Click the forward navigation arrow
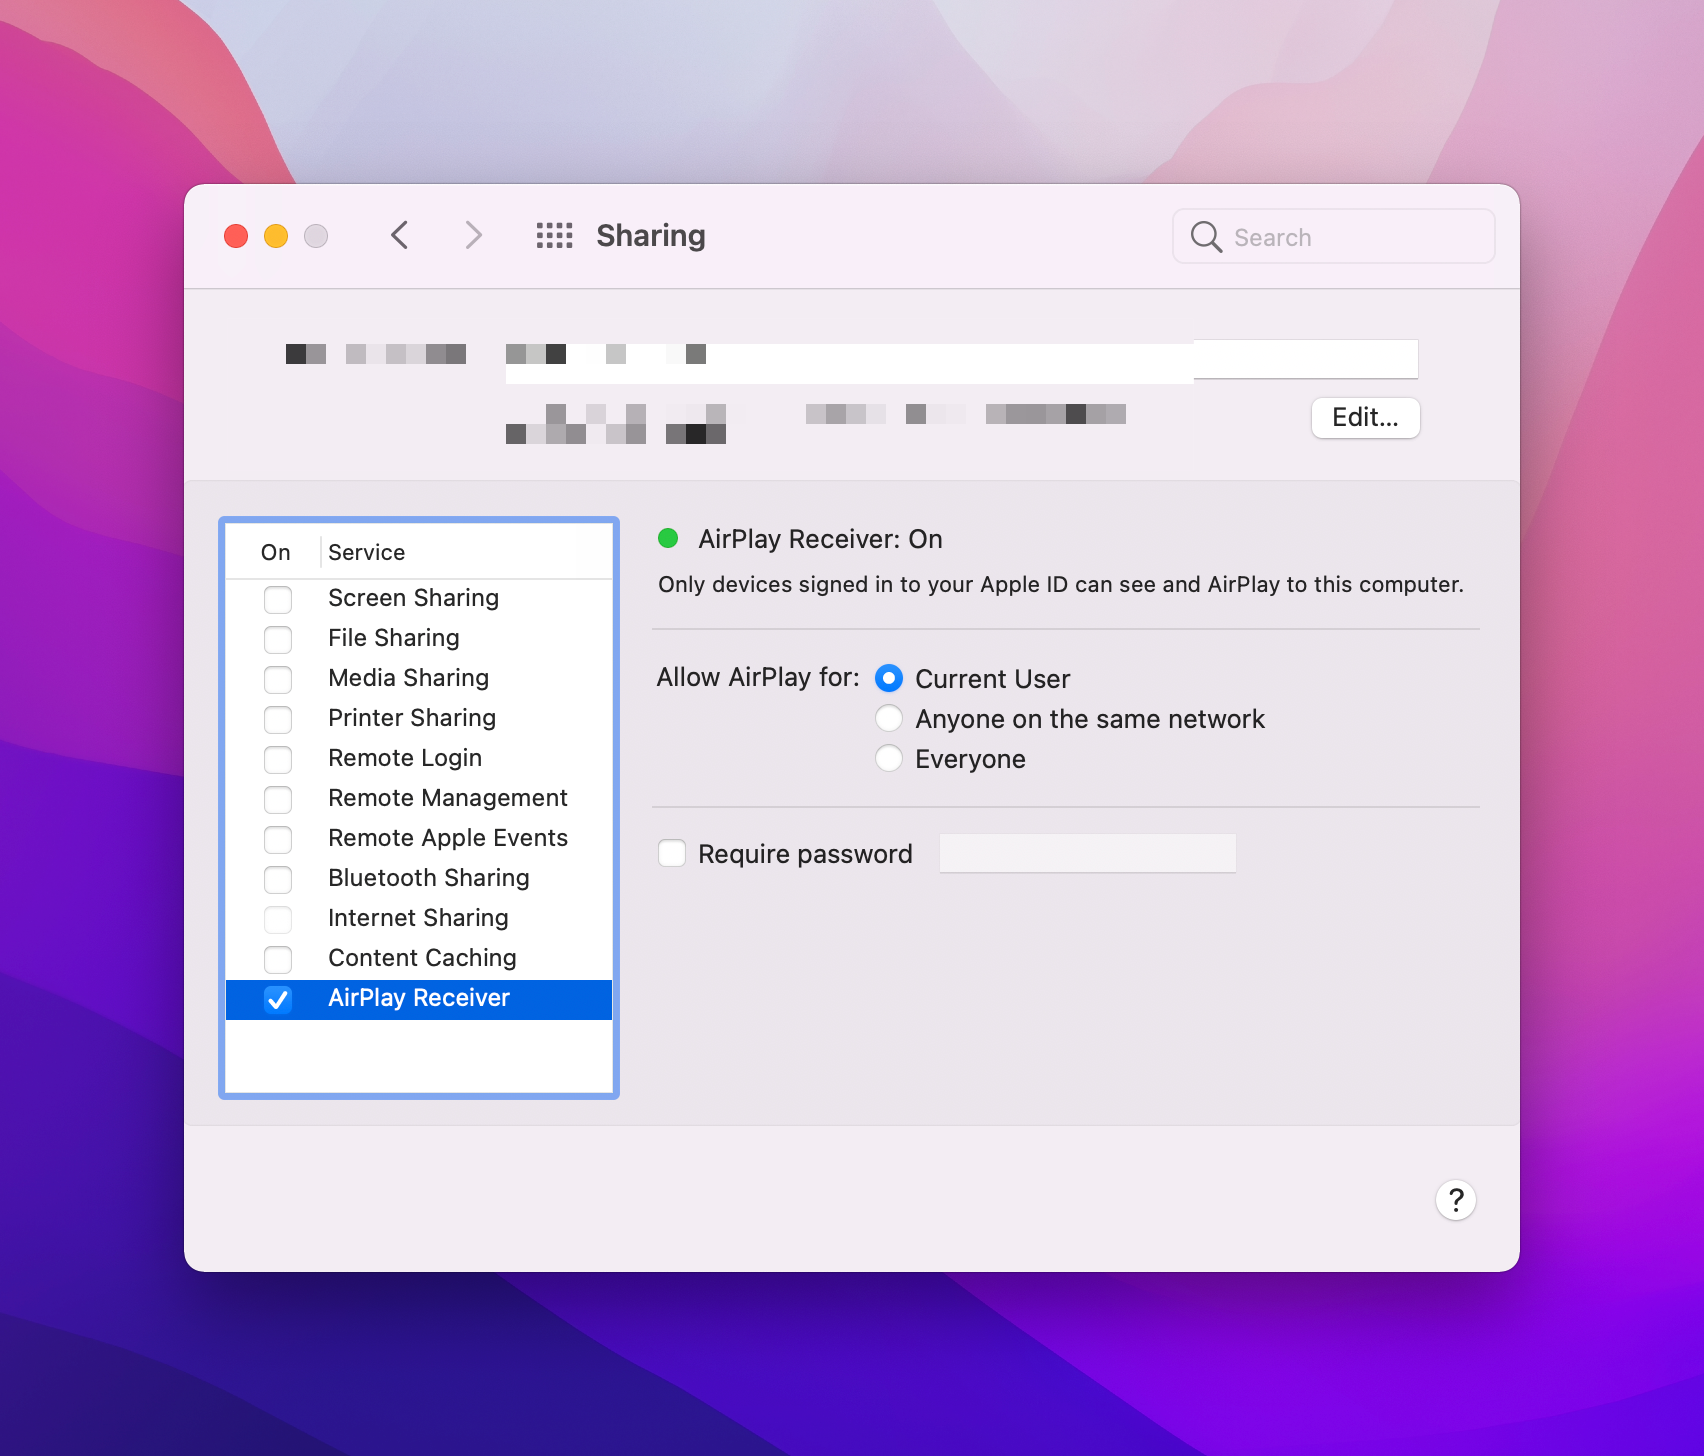1704x1456 pixels. tap(473, 235)
